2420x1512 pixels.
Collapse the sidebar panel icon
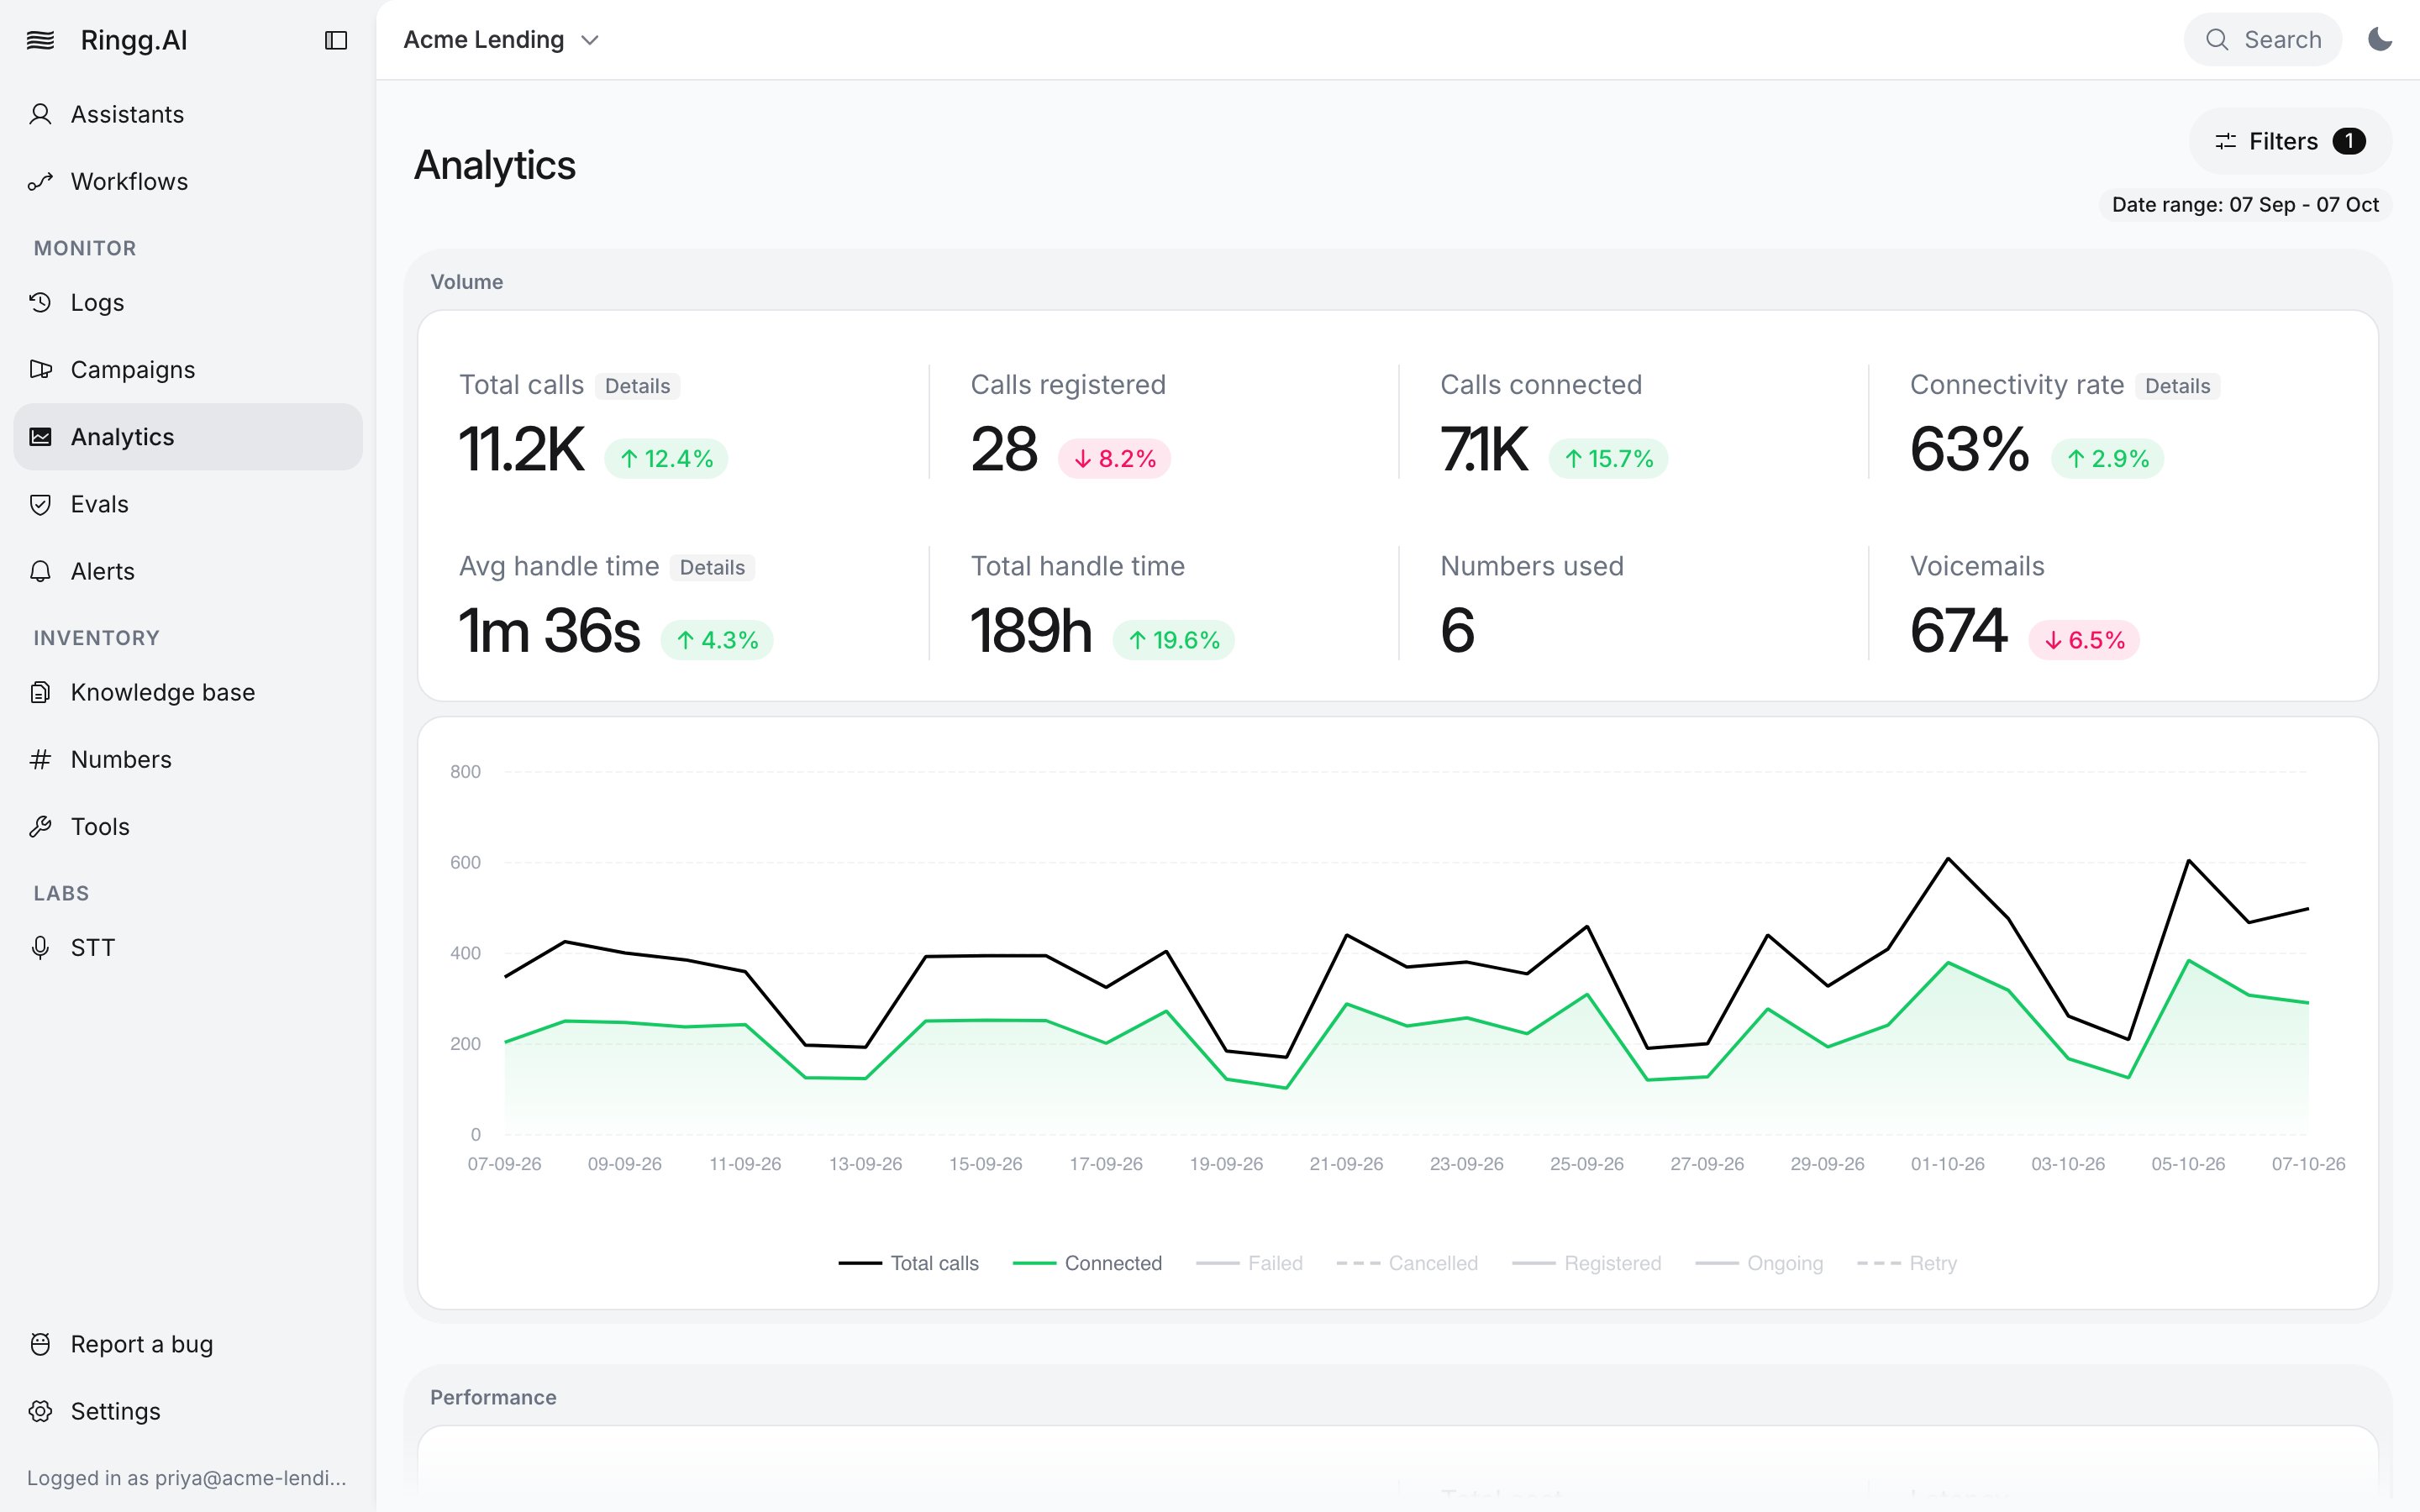click(336, 40)
